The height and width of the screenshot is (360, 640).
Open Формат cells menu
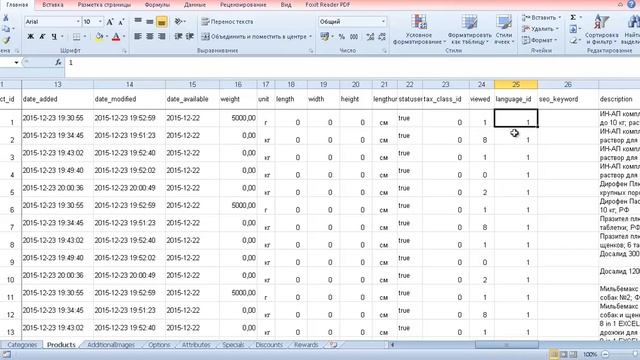pyautogui.click(x=539, y=40)
